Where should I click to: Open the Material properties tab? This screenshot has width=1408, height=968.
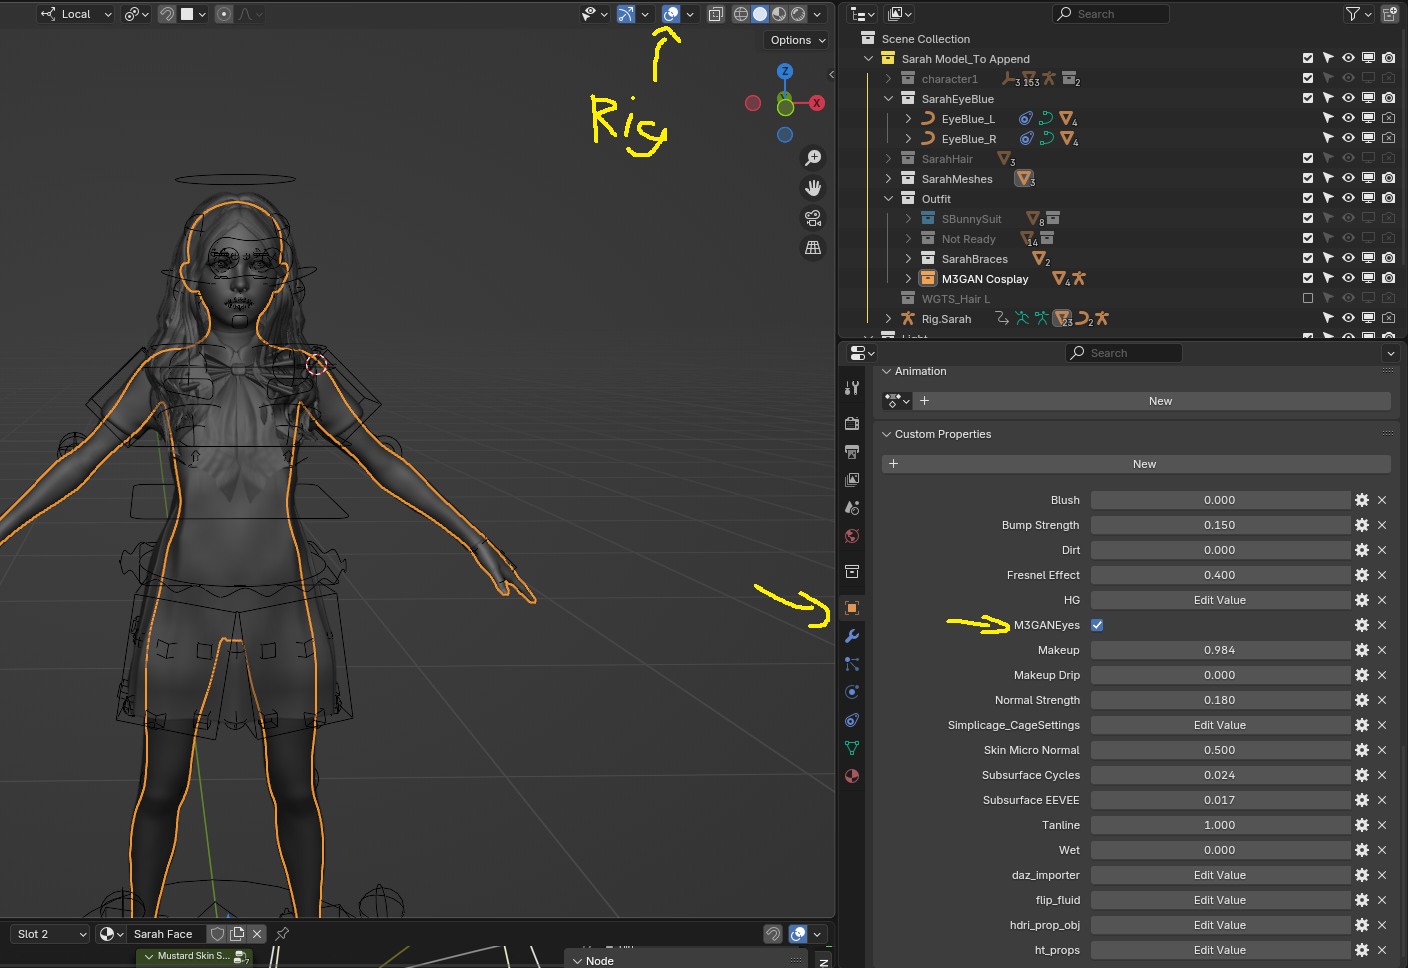[x=852, y=776]
